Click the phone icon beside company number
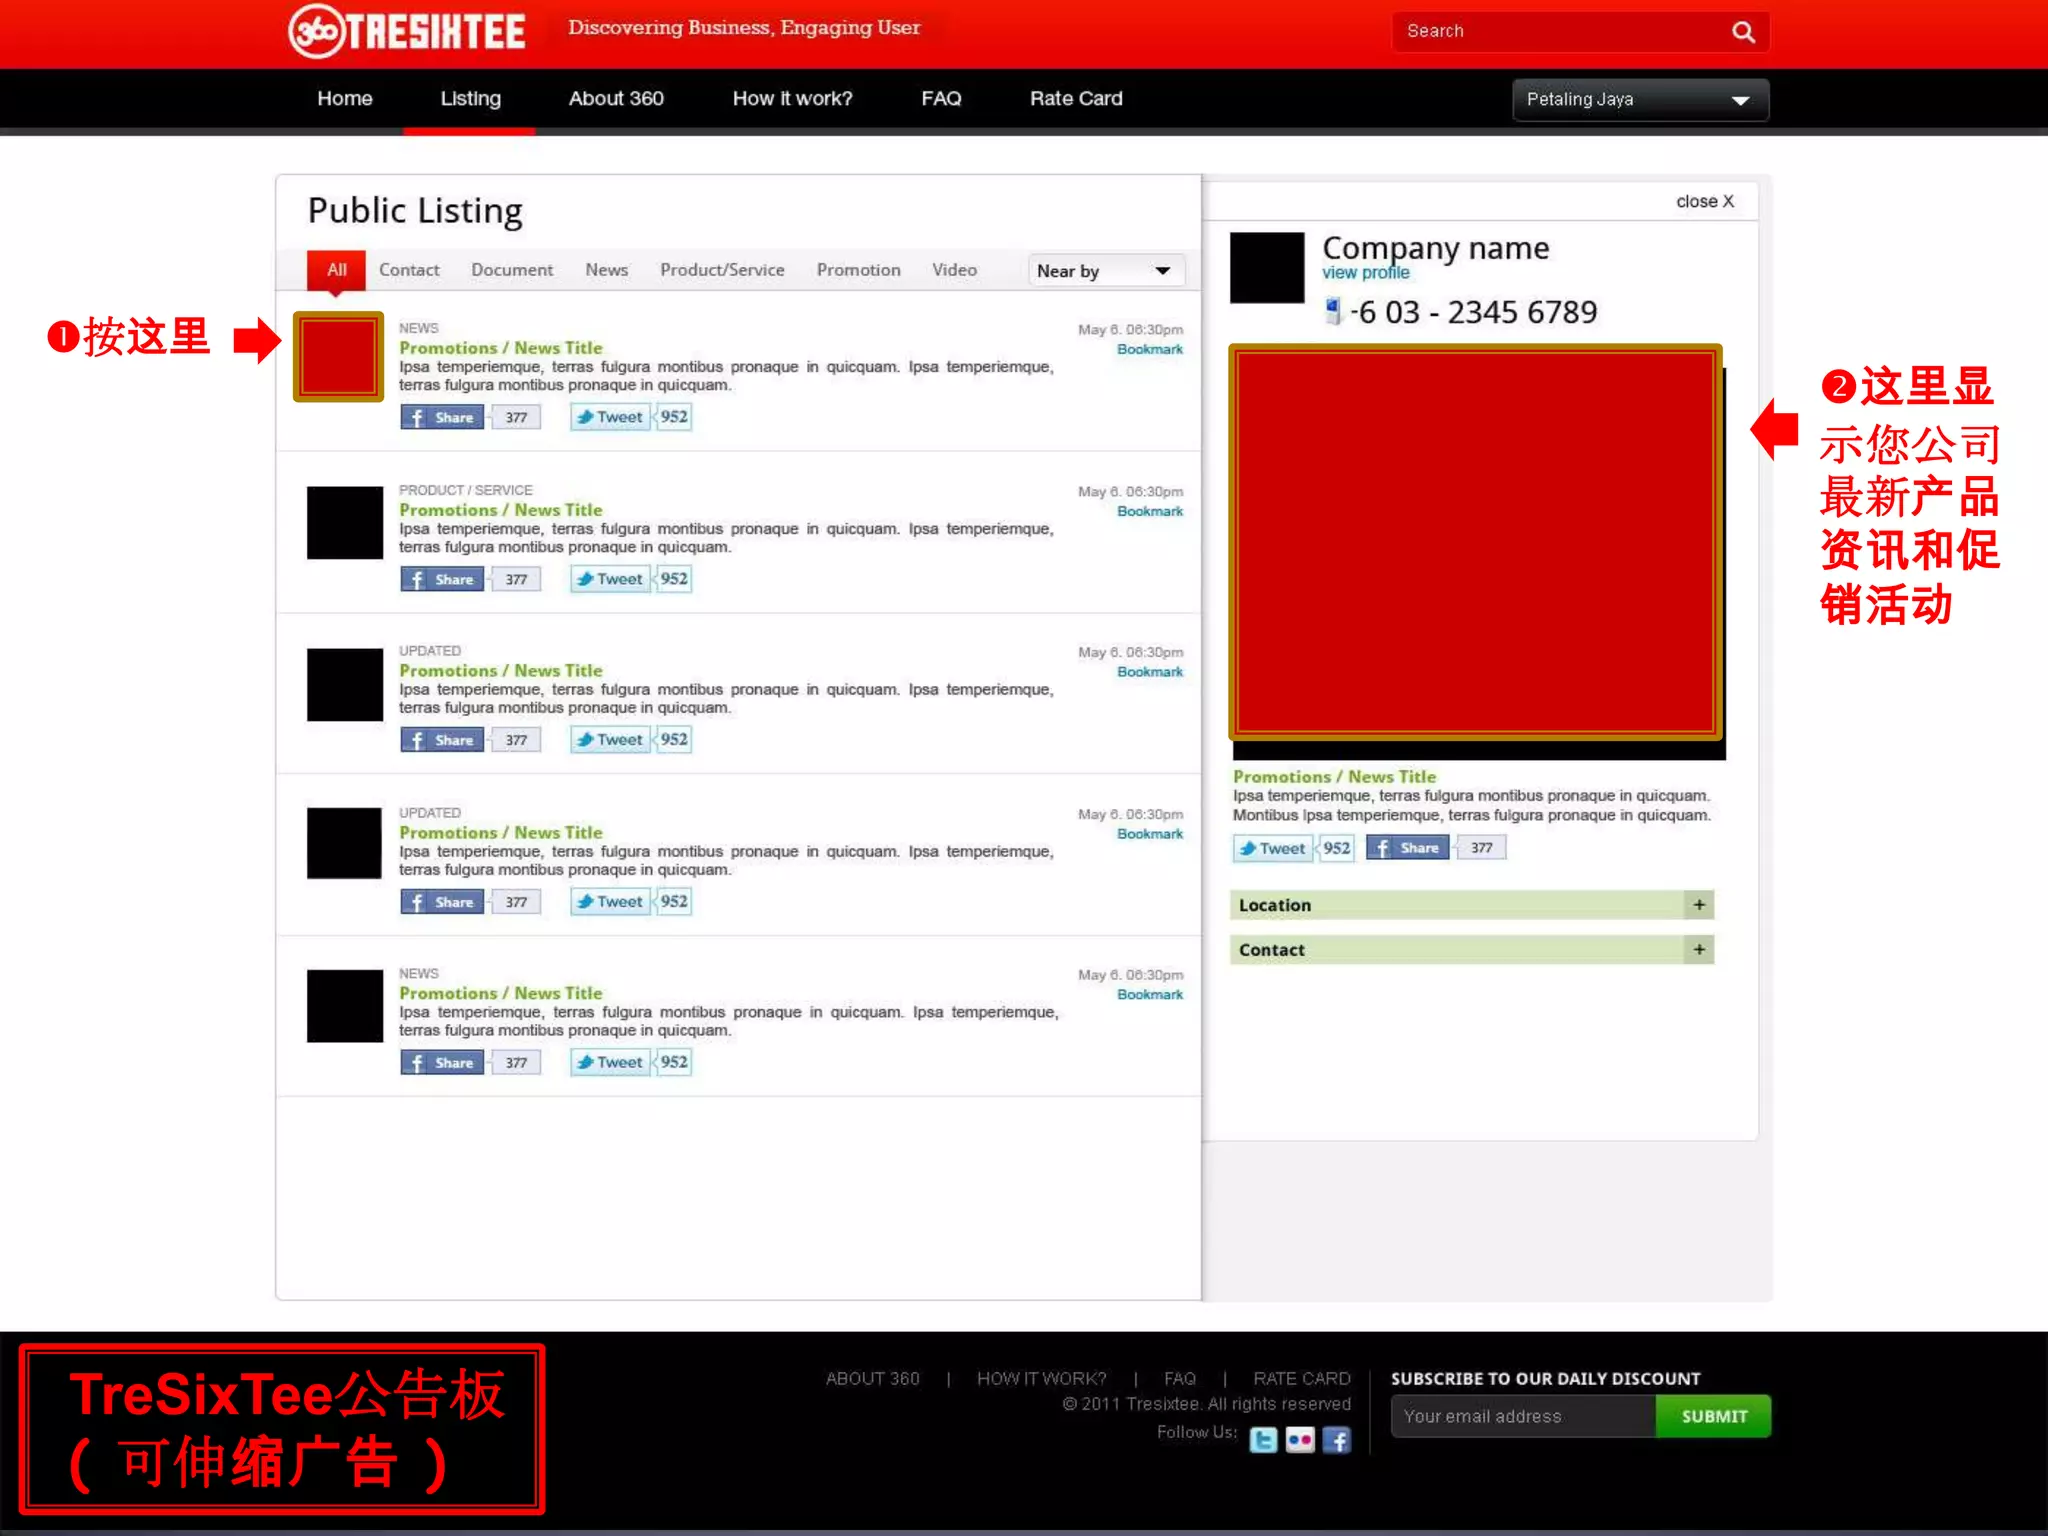Screen dimensions: 2048x1536 click(x=1332, y=311)
